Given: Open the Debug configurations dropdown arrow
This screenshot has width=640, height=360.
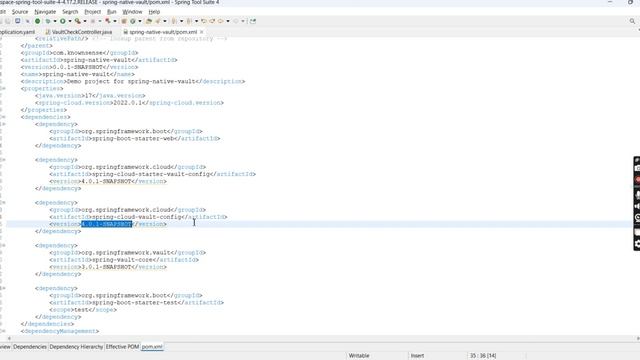Looking at the screenshot, I should coord(55,21).
